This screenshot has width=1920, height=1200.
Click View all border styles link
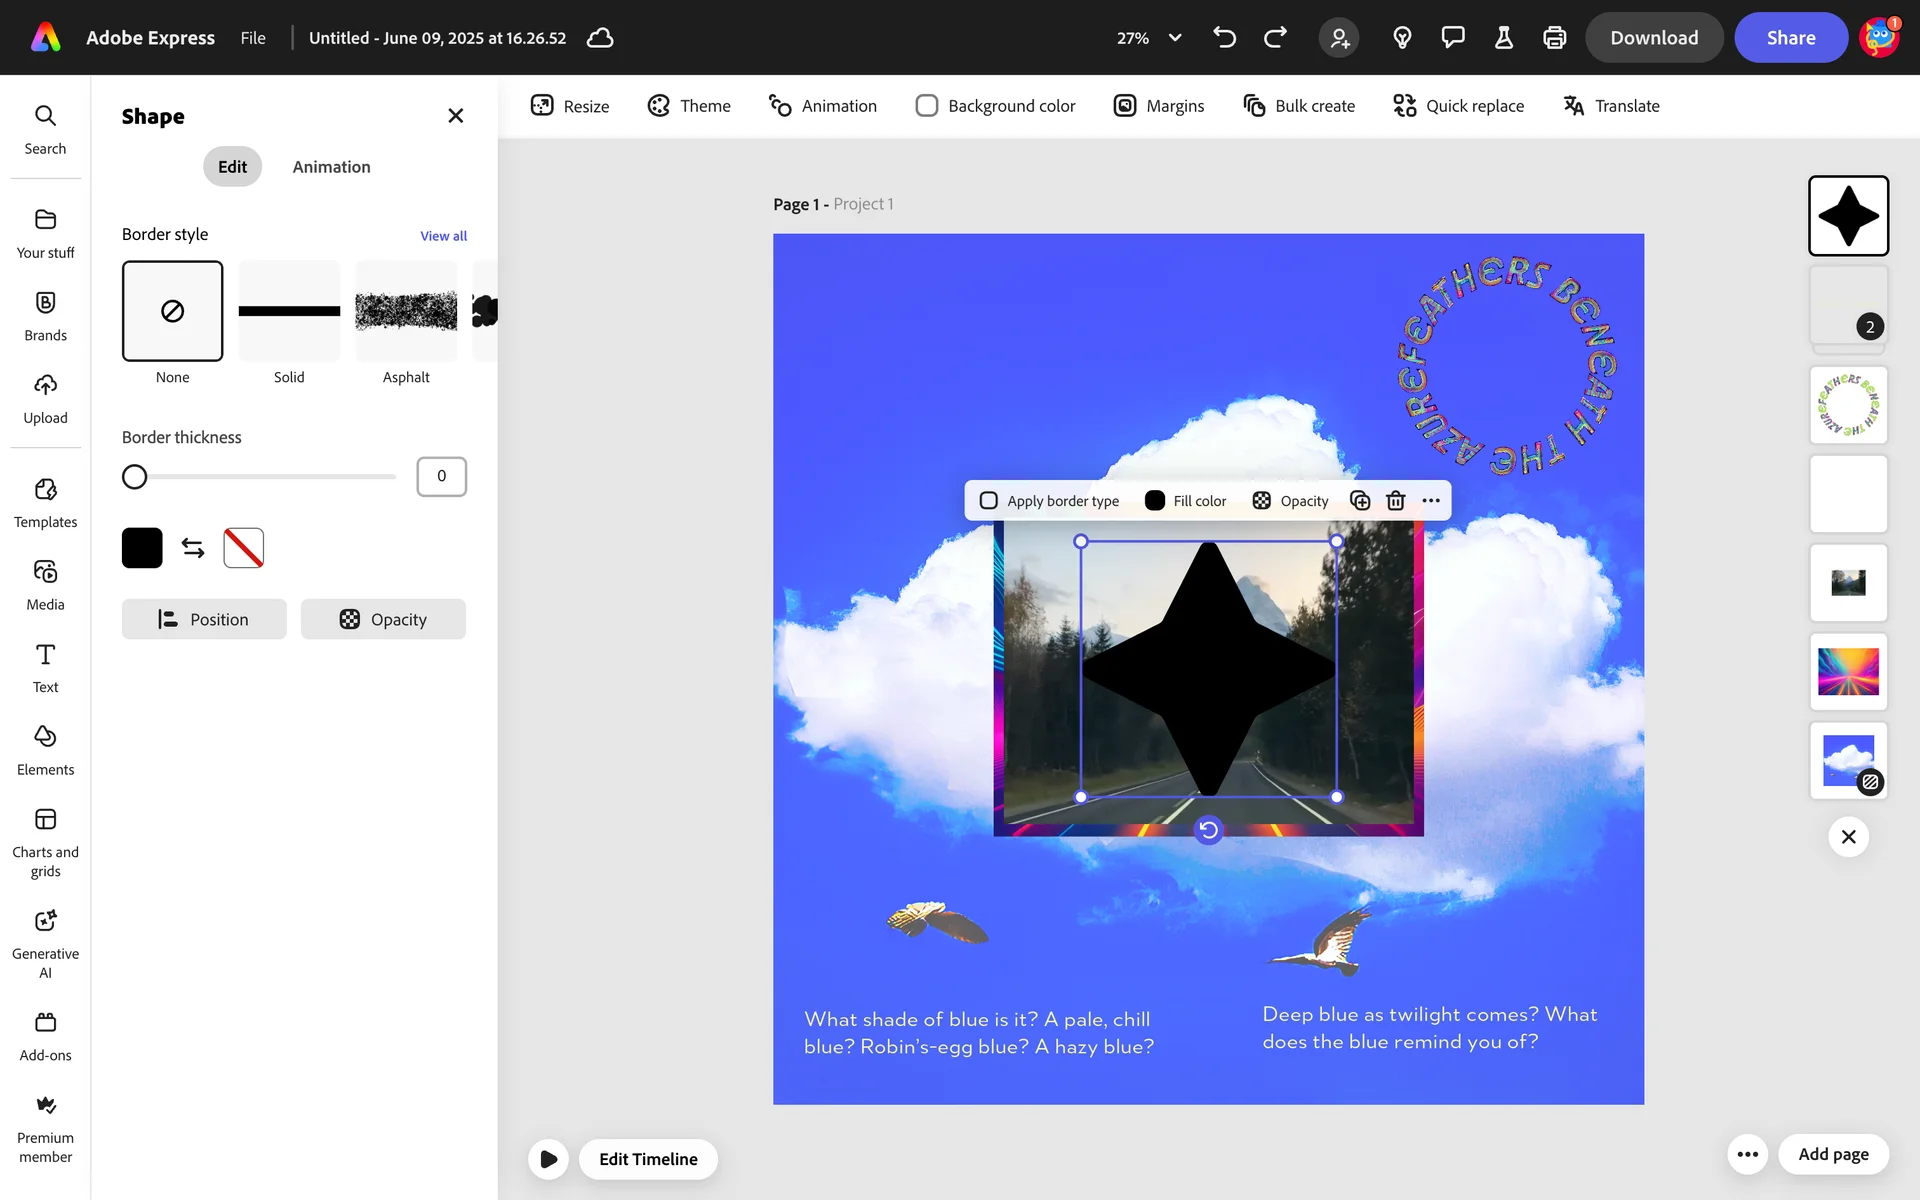tap(443, 236)
